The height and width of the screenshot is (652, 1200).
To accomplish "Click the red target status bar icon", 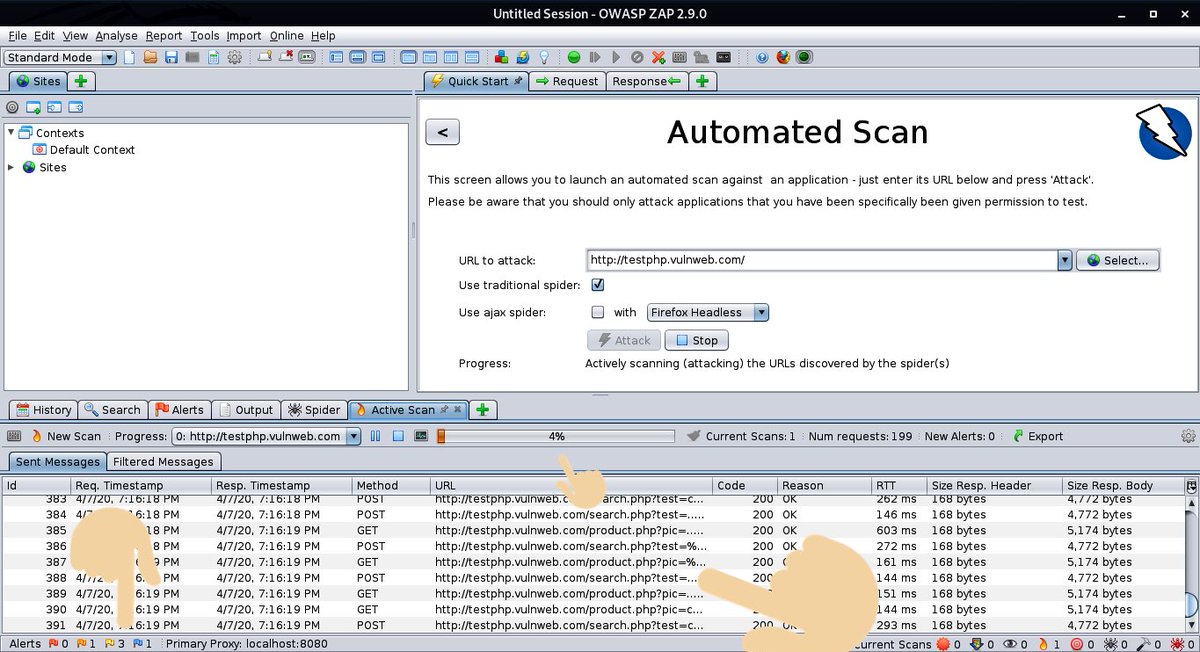I will point(1077,644).
